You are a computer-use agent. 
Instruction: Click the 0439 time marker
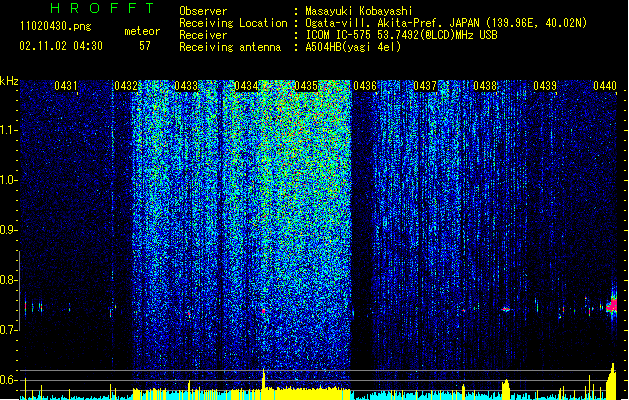click(x=545, y=86)
